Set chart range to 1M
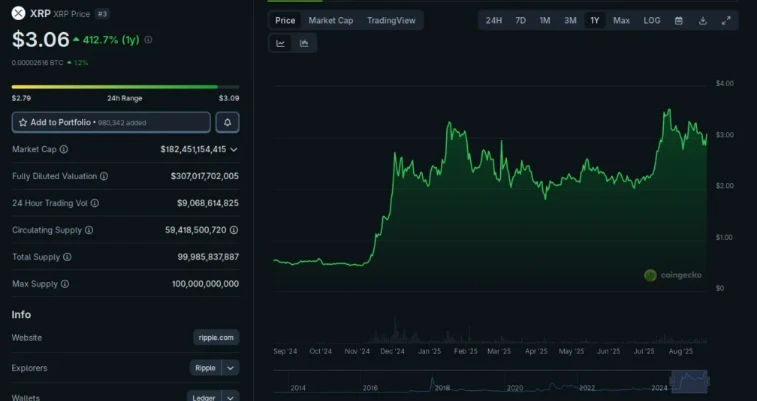The height and width of the screenshot is (401, 757). tap(545, 21)
